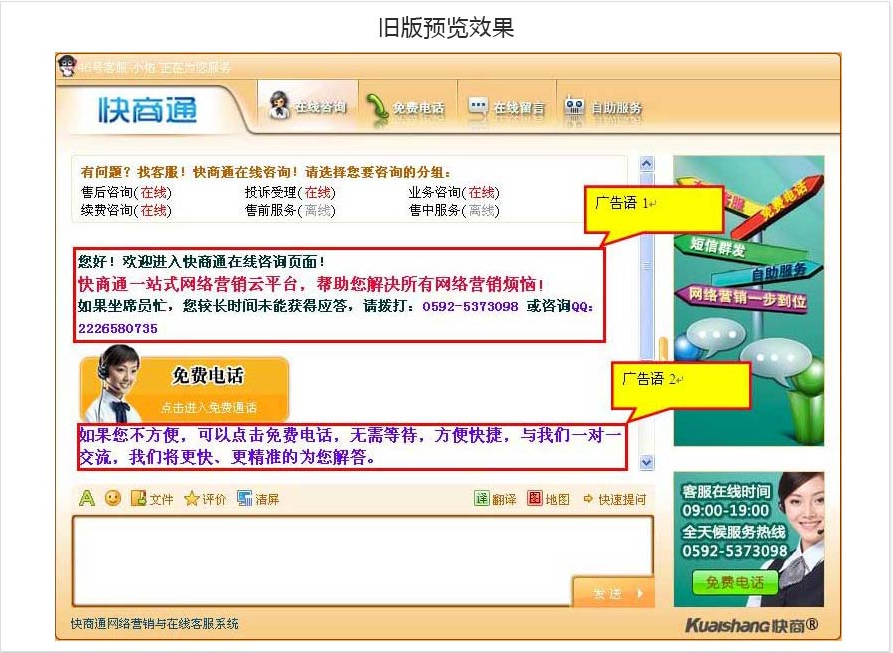Choose 售后咨询 (在线) group

pos(126,192)
